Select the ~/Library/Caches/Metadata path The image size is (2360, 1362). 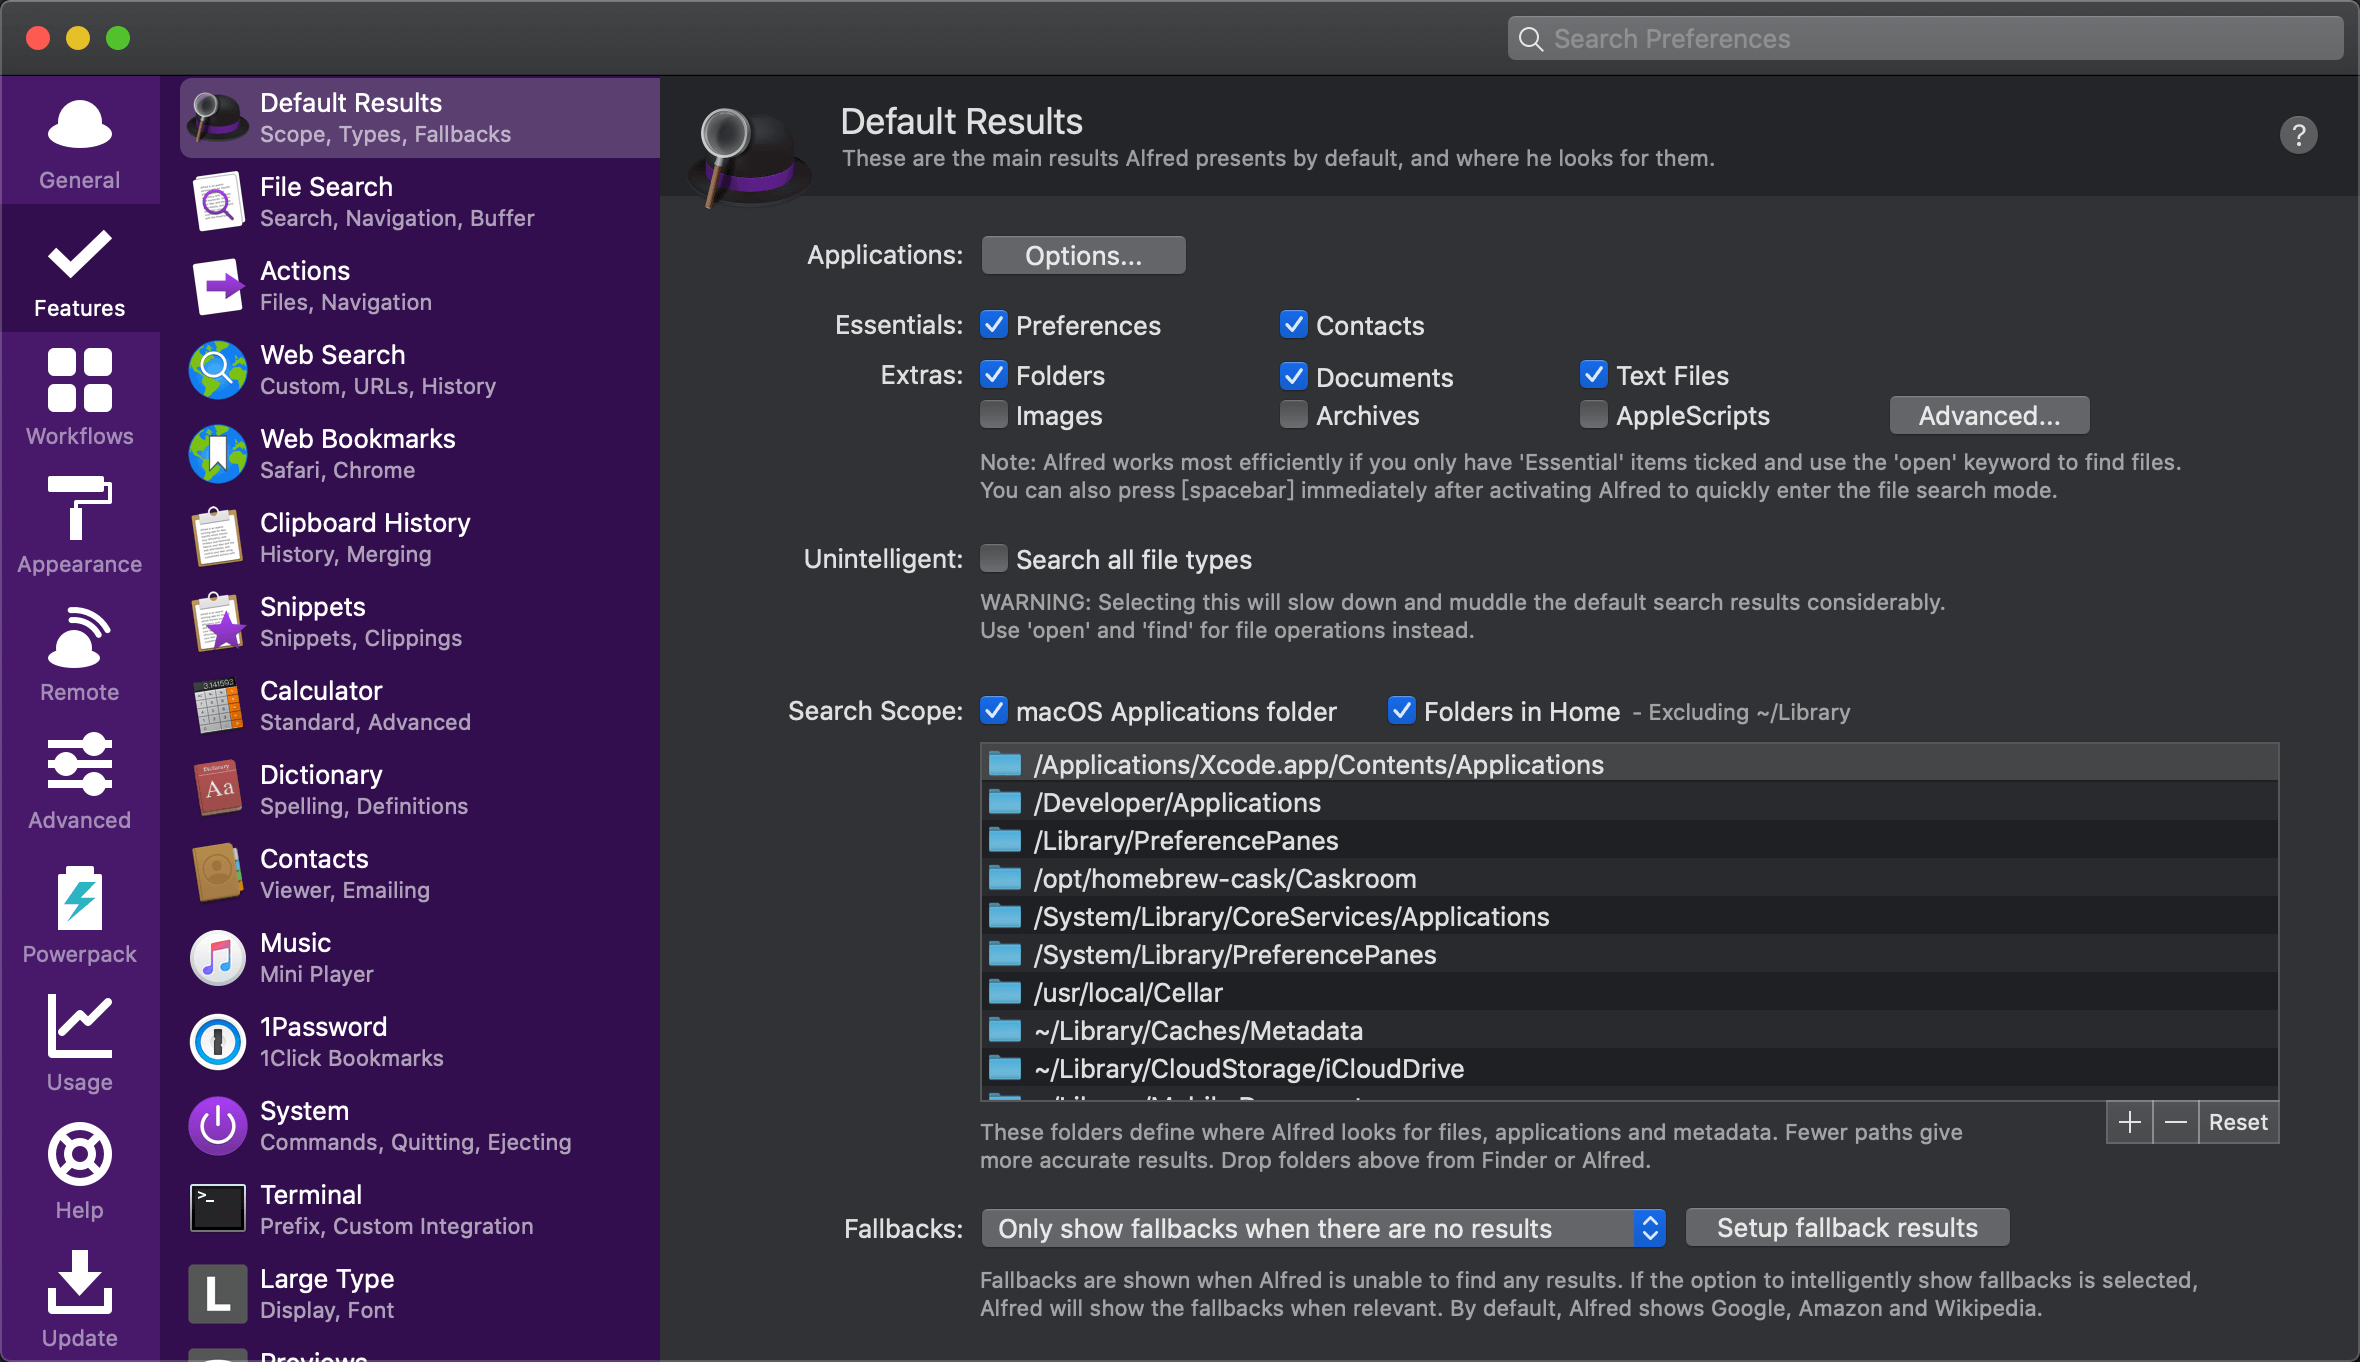tap(1629, 1030)
